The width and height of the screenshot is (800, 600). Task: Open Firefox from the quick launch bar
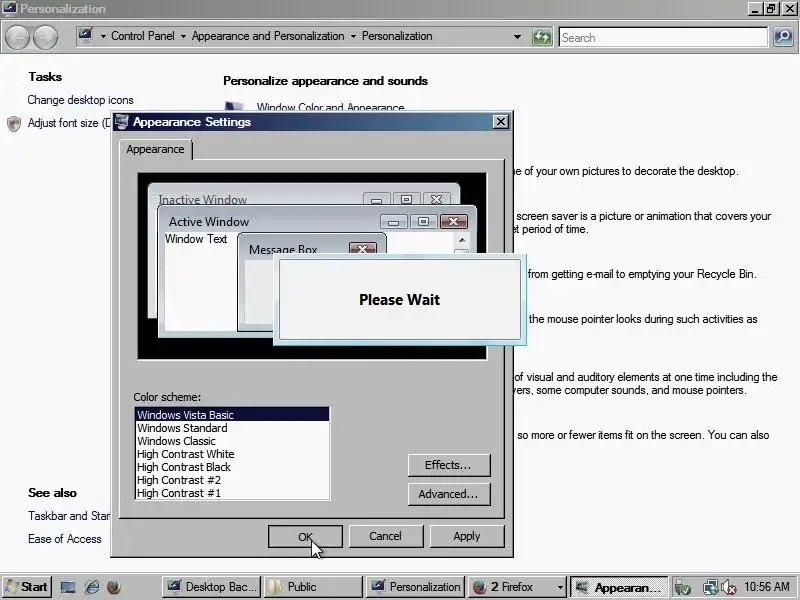click(x=114, y=587)
